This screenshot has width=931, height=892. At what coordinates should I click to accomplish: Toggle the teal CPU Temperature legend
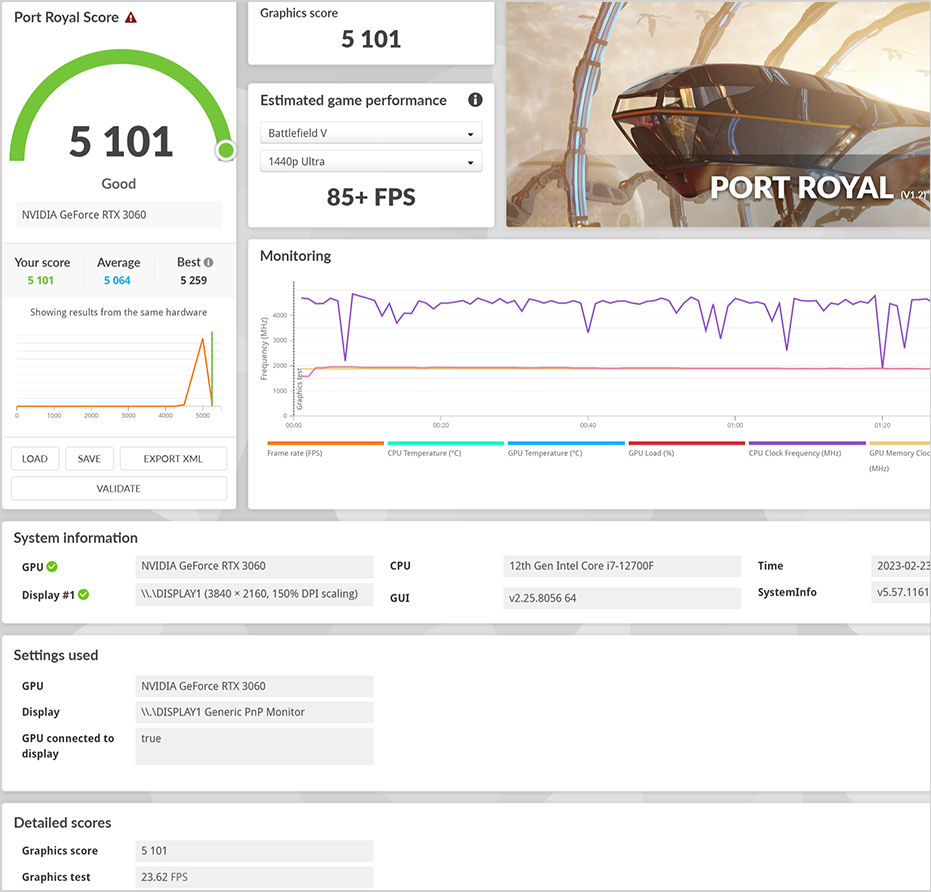click(445, 443)
